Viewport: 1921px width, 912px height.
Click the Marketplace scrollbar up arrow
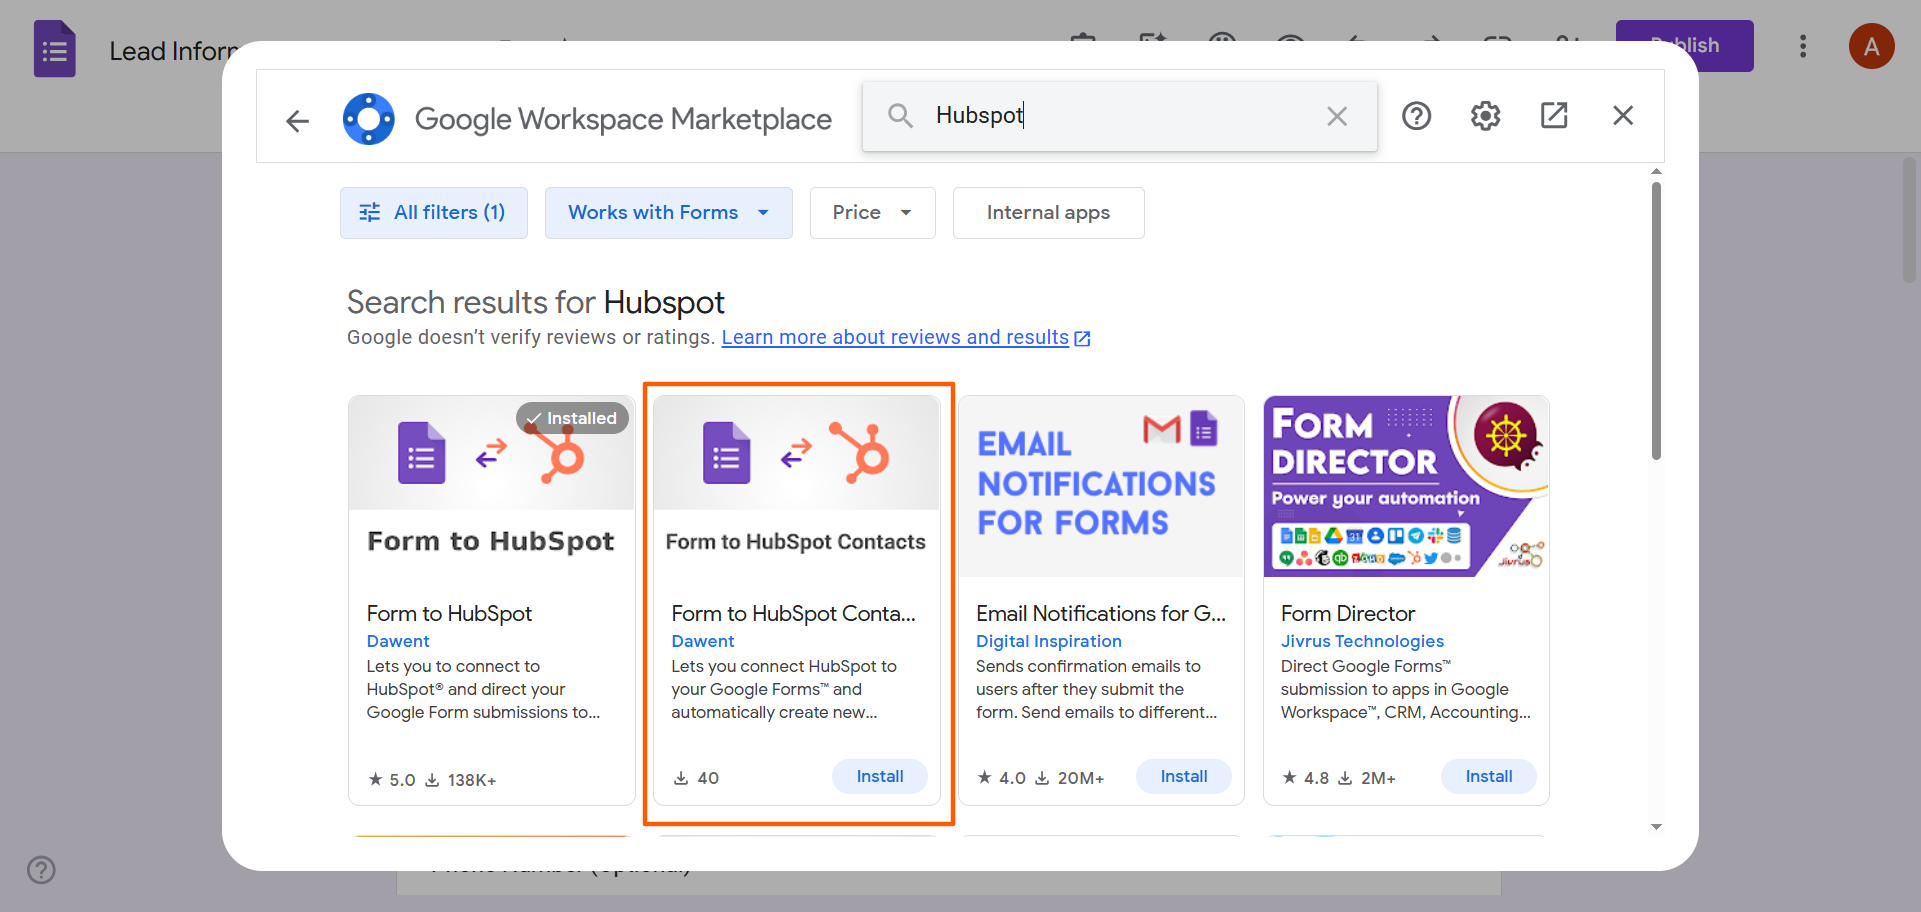pyautogui.click(x=1656, y=172)
